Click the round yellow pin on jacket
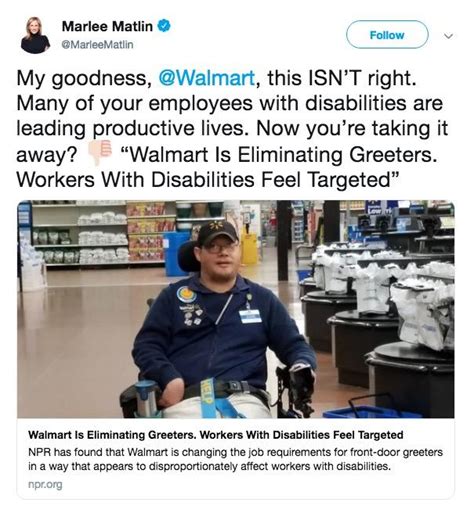 point(186,294)
